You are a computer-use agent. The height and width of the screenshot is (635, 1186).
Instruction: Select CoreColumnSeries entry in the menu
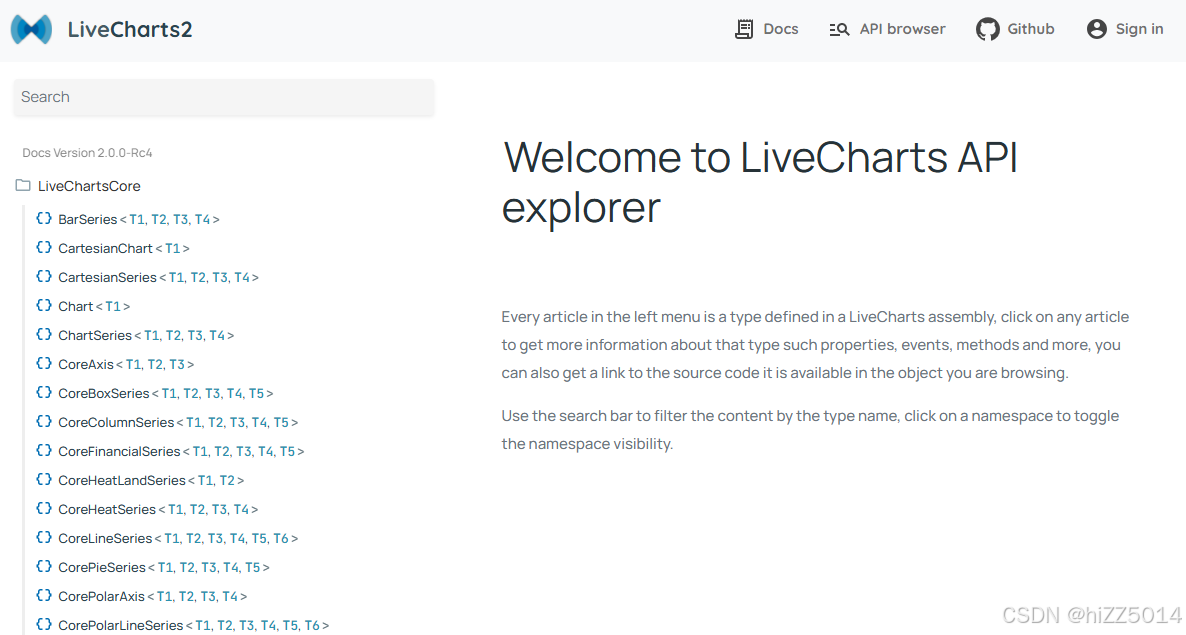(x=178, y=422)
